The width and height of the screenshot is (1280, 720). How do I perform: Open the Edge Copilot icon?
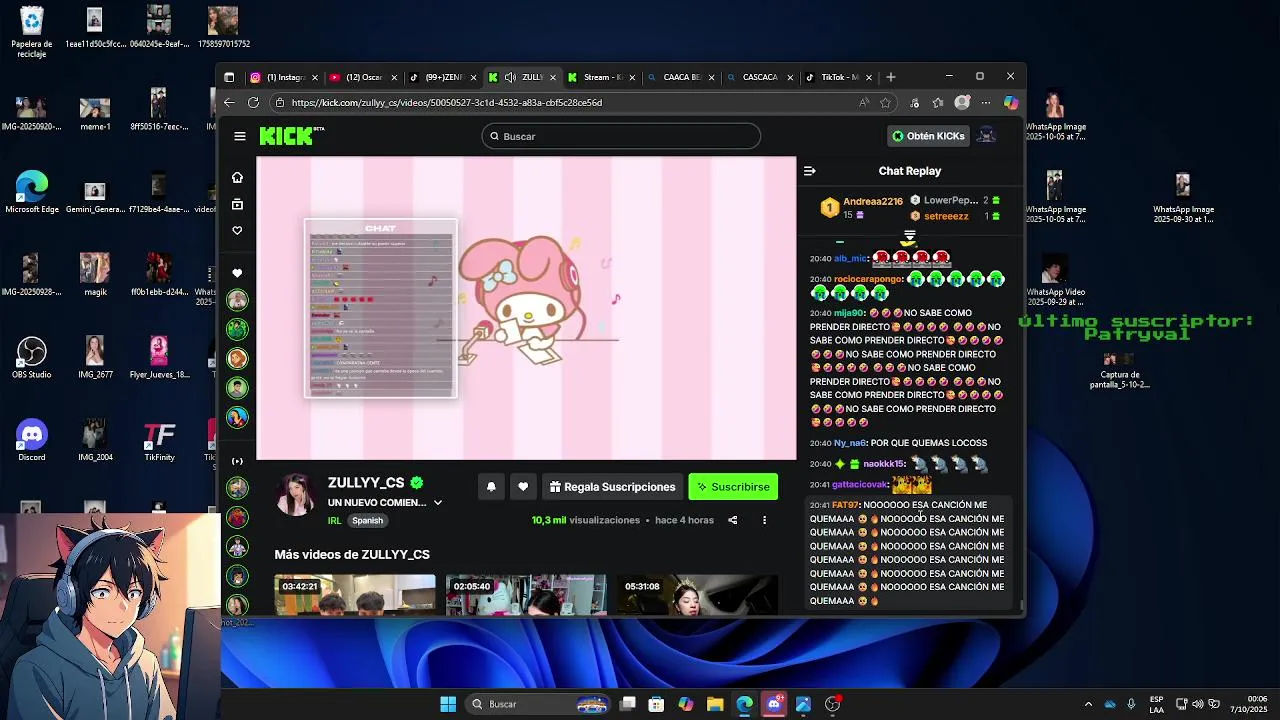point(1011,102)
